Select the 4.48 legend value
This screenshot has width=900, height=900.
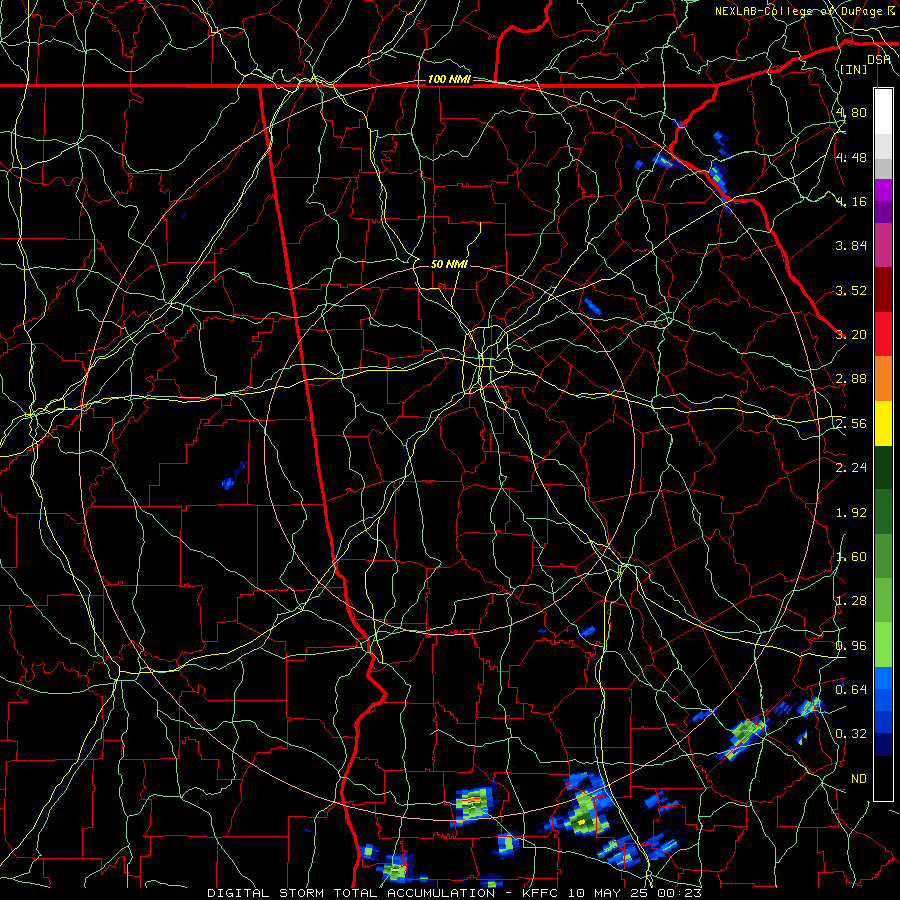[851, 157]
